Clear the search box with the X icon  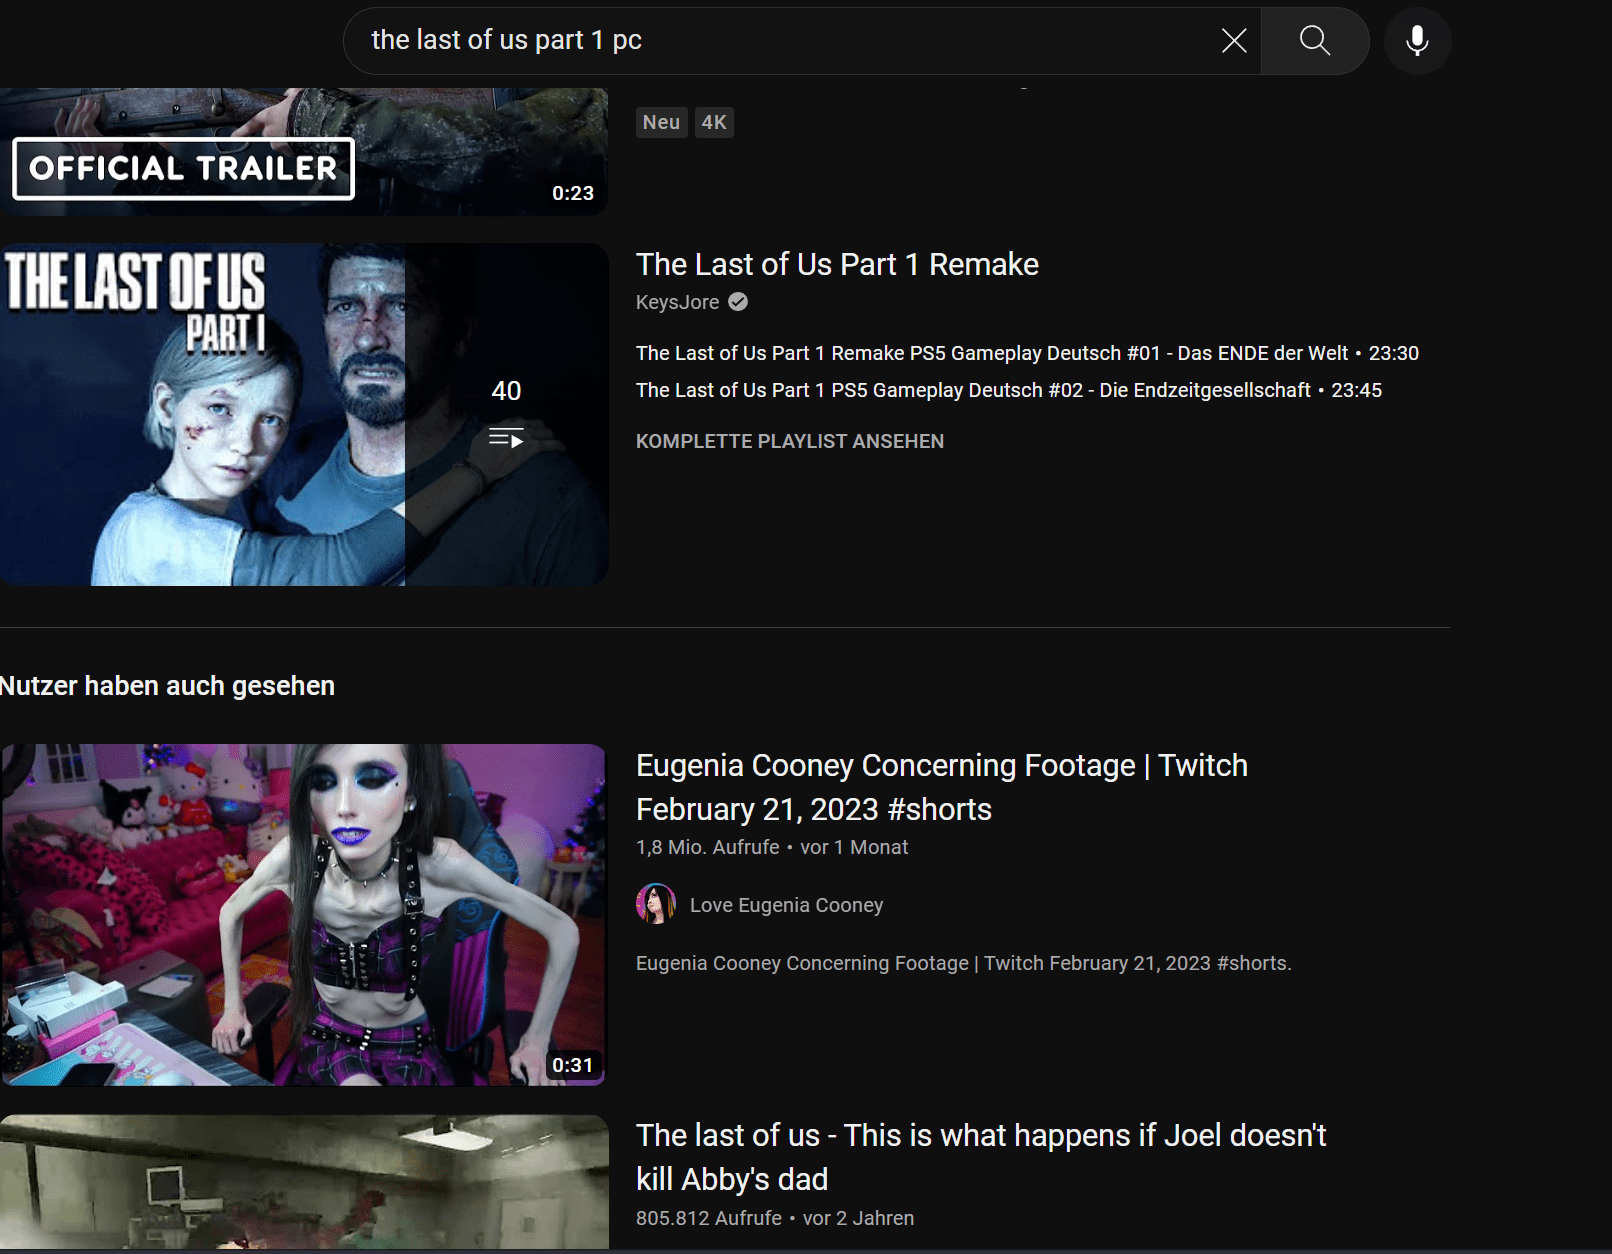click(1234, 40)
